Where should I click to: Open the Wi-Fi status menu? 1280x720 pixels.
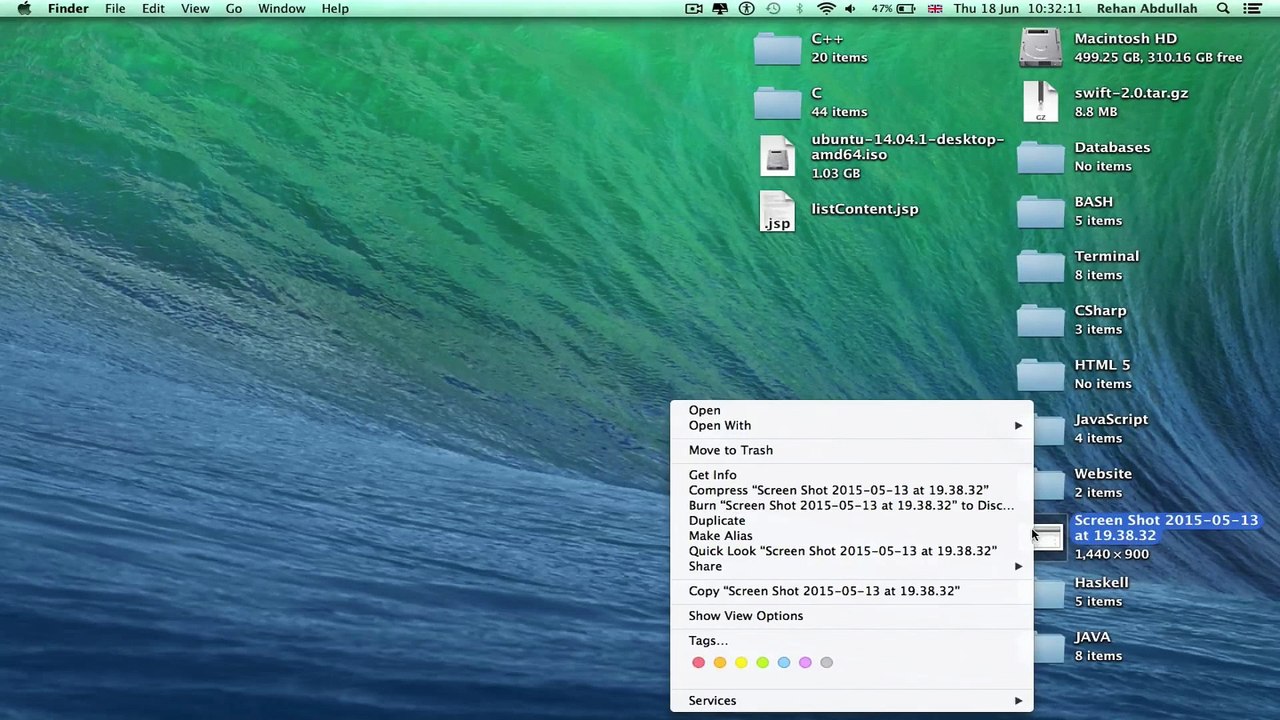826,9
